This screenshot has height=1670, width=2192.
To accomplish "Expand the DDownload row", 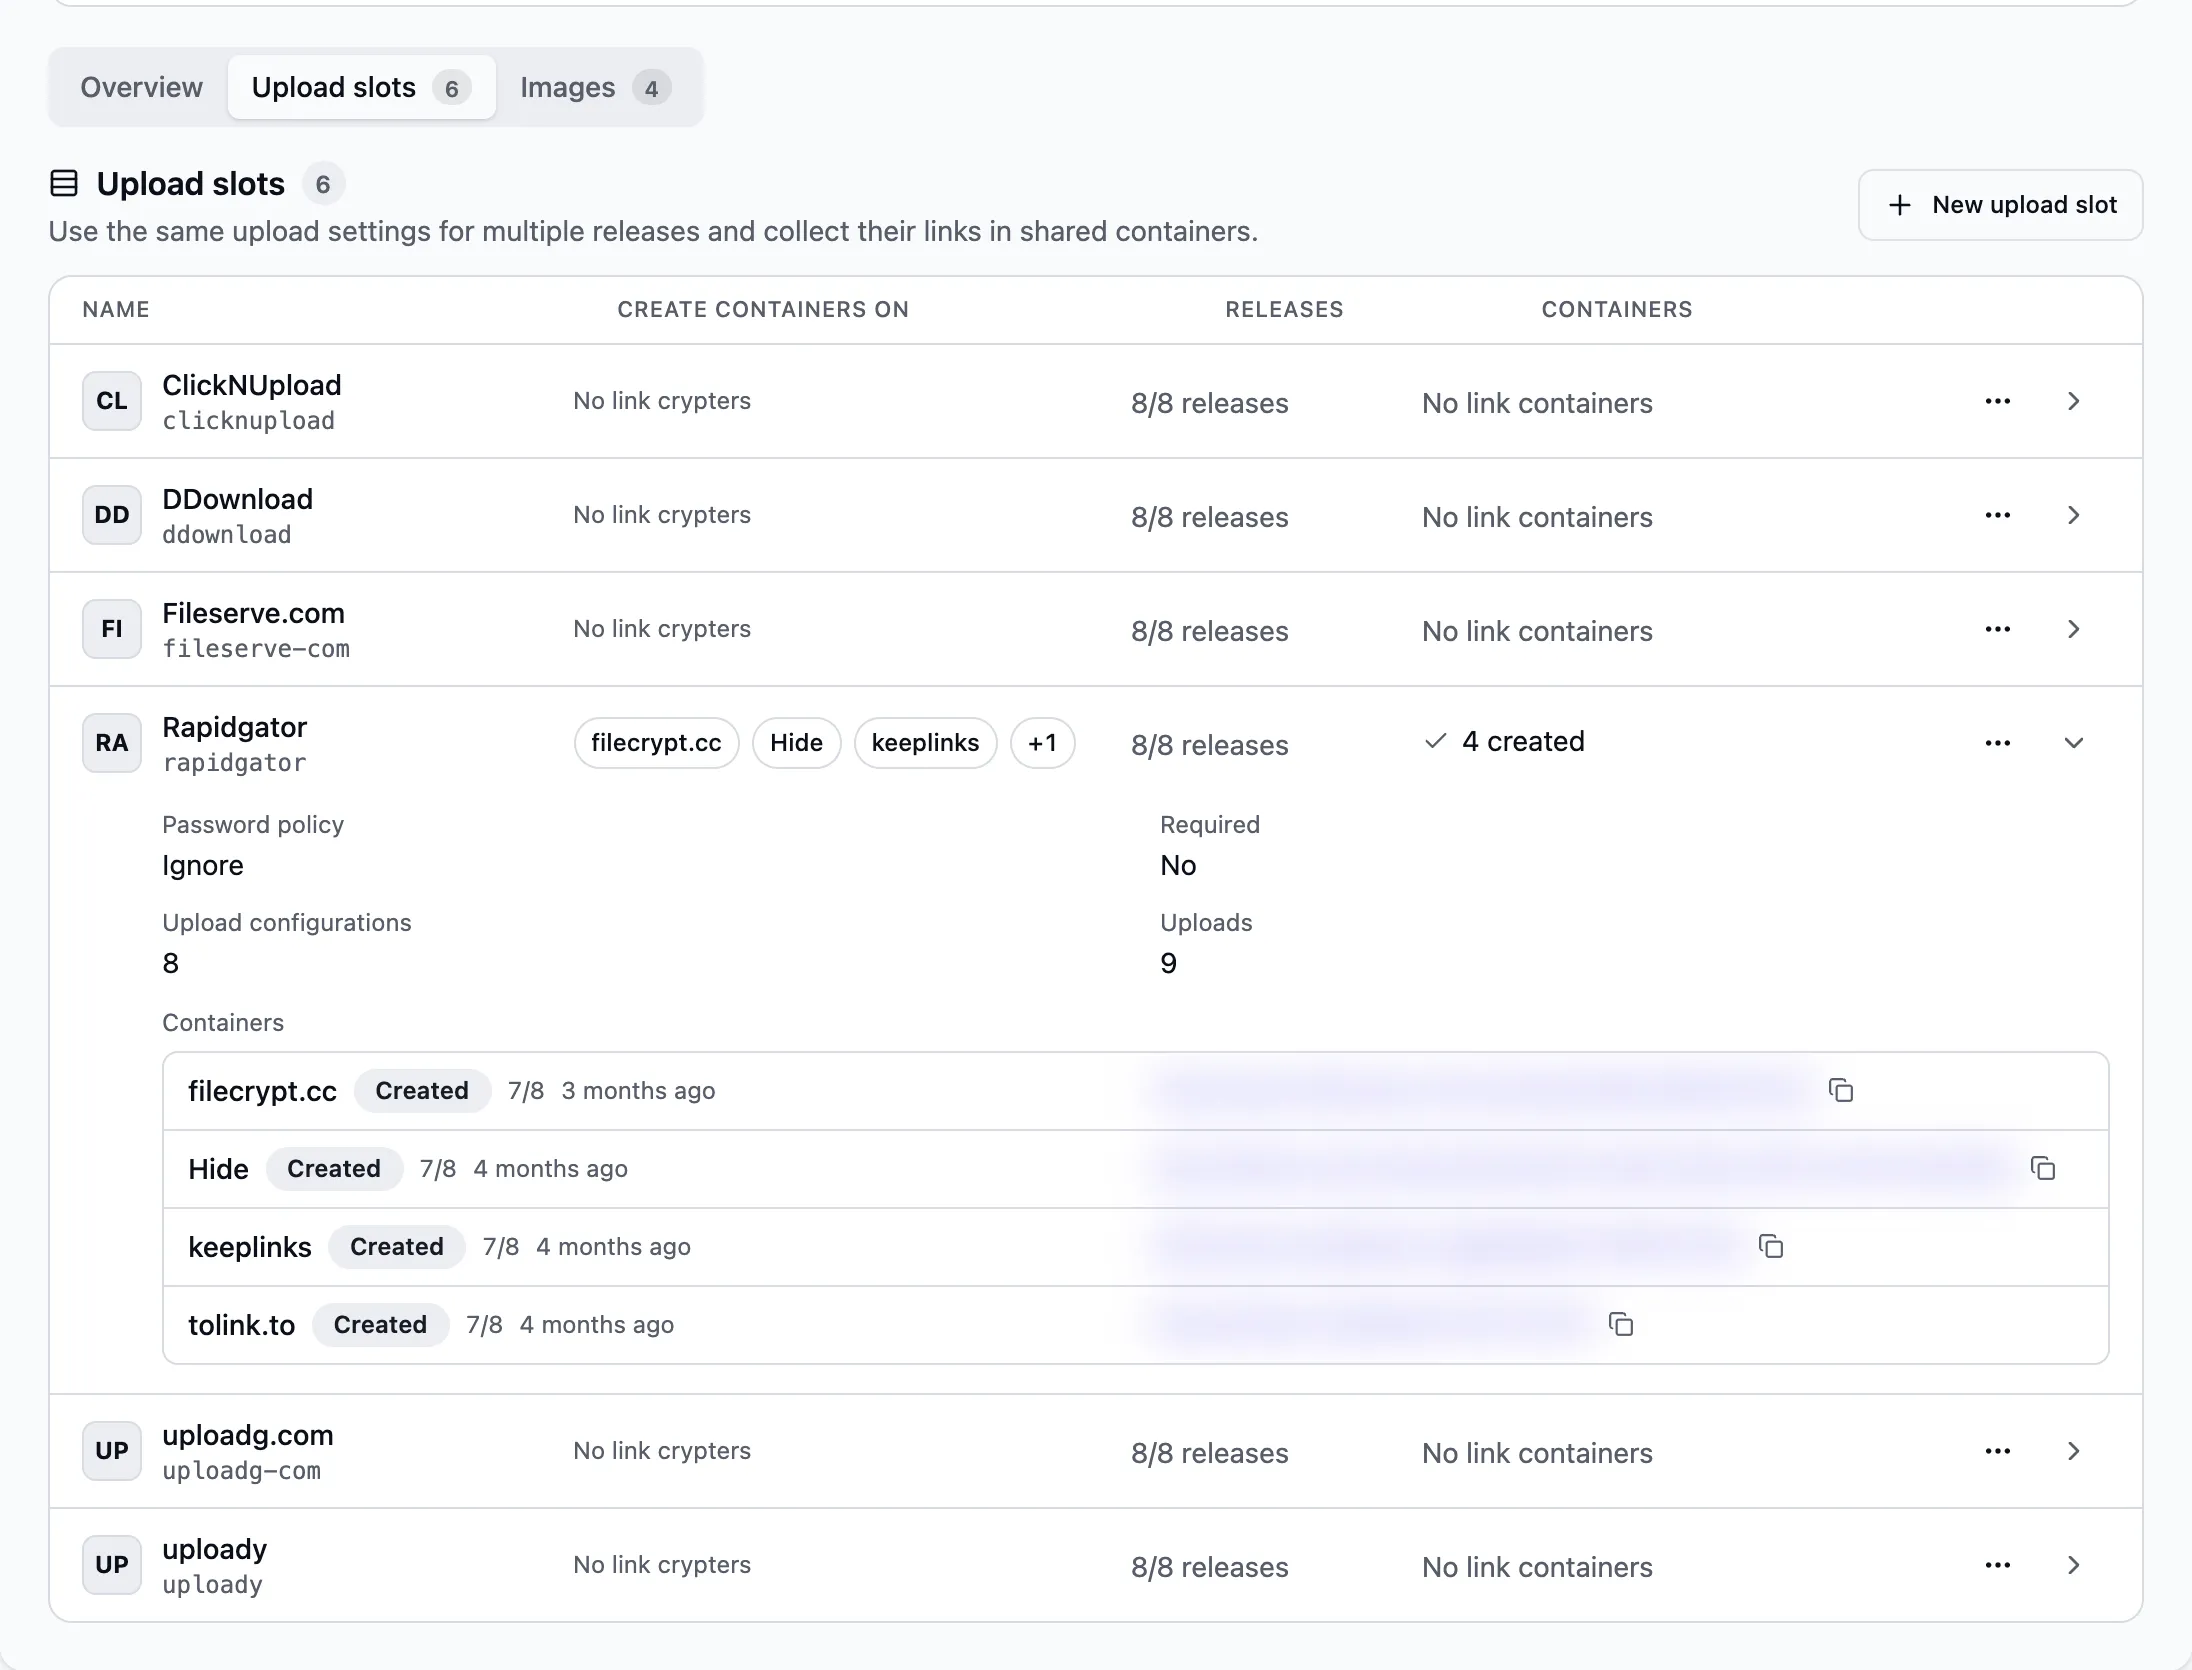I will [x=2073, y=515].
